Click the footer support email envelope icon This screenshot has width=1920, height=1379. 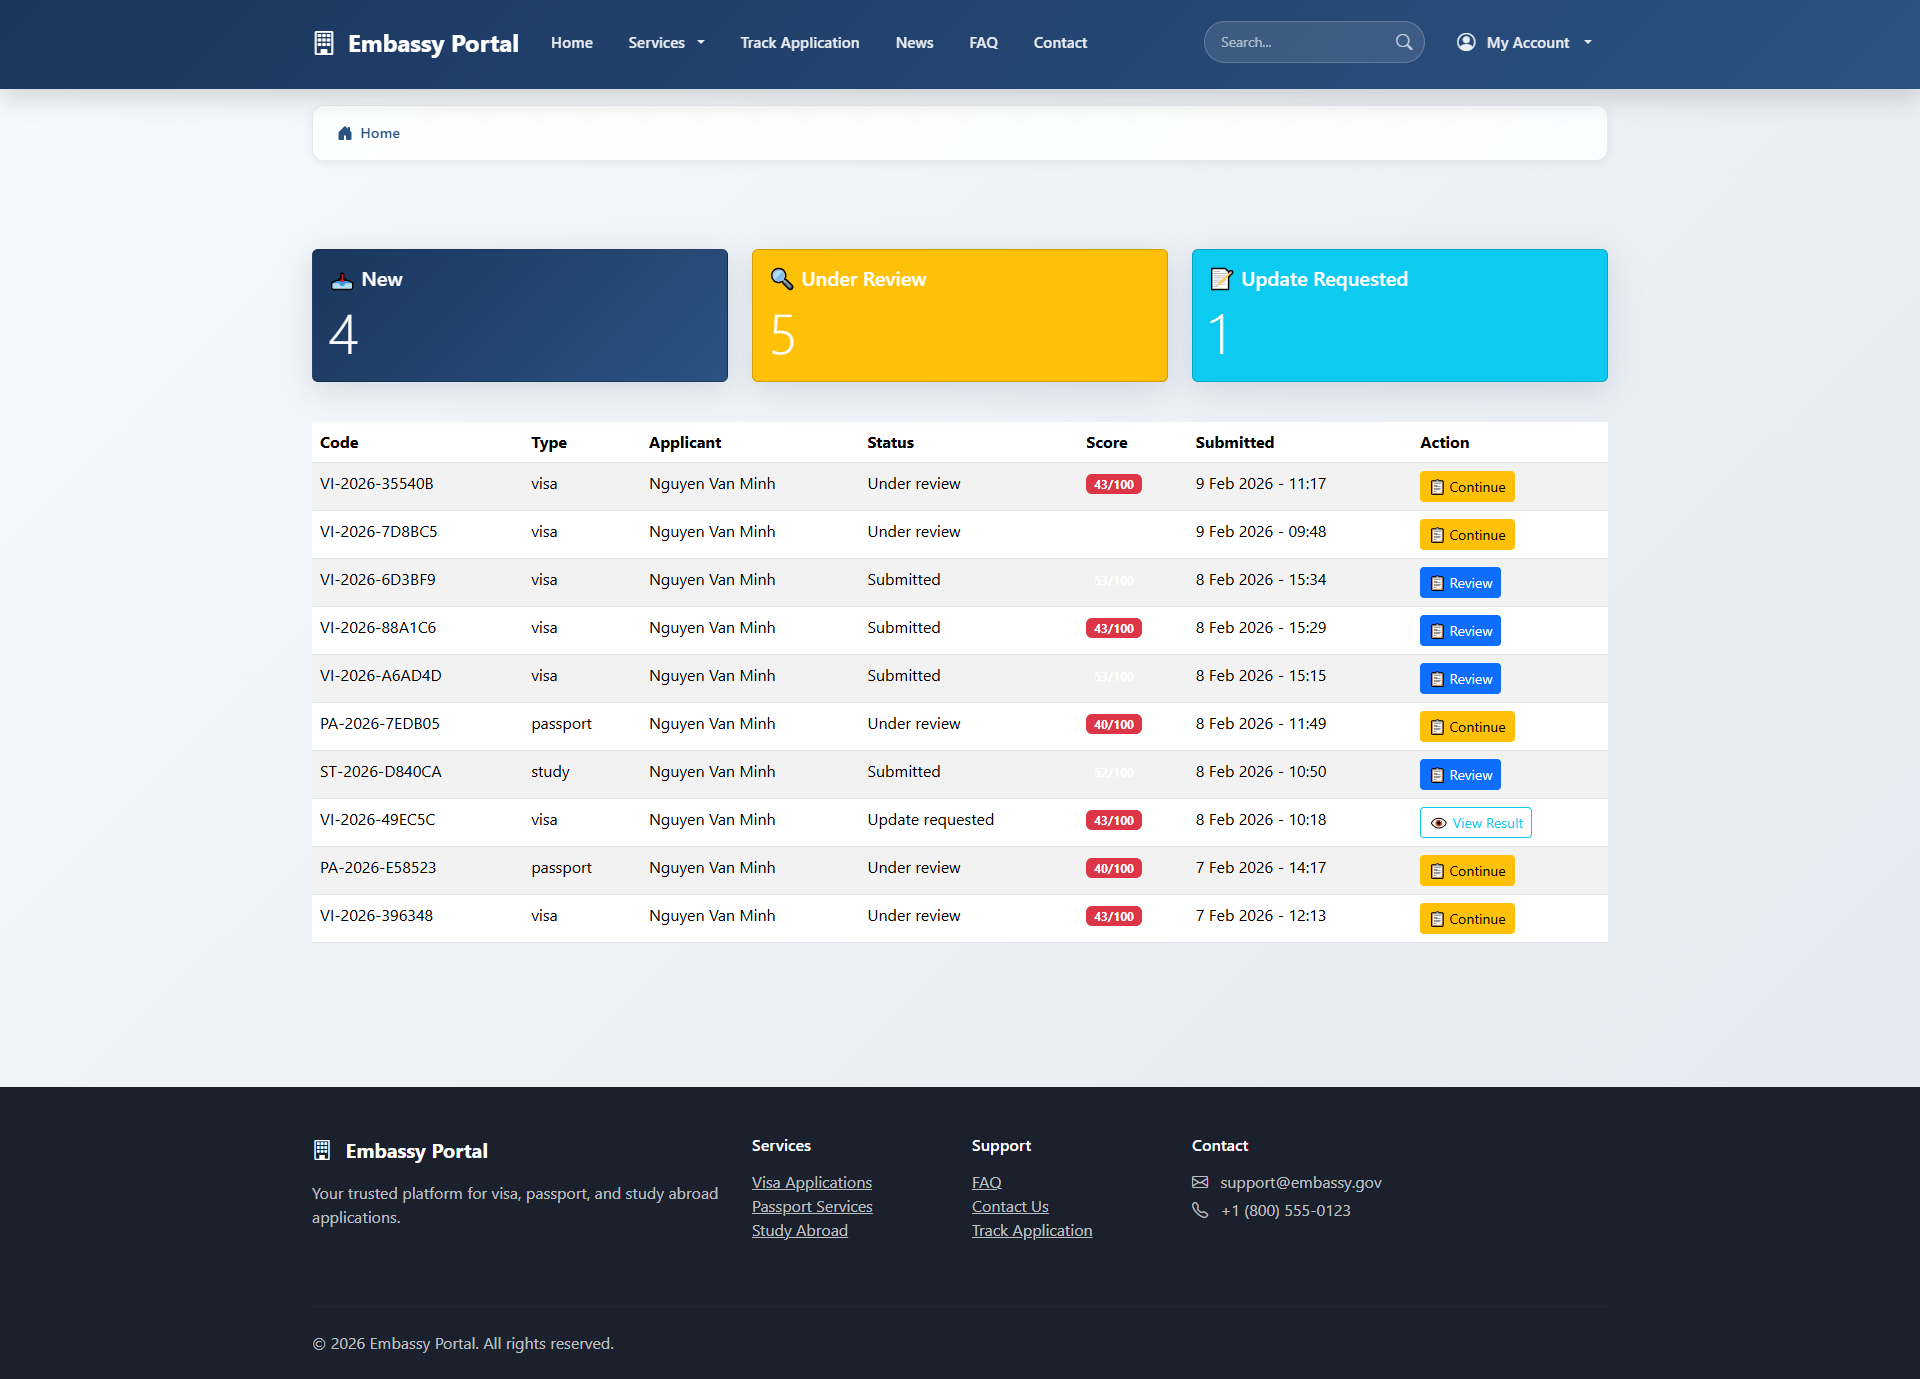click(x=1200, y=1182)
